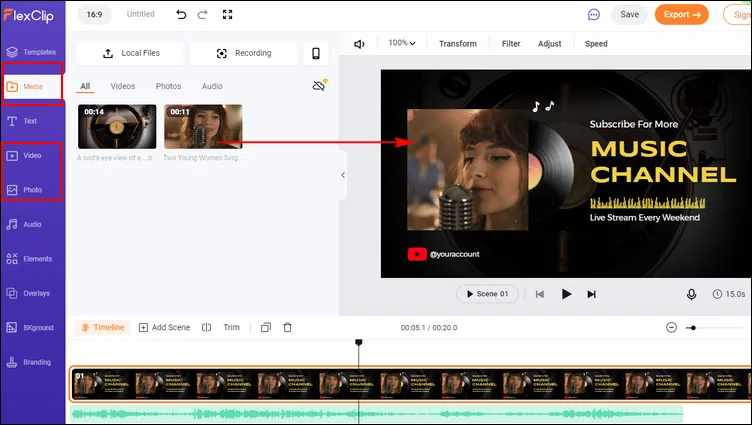Skip to the next scene
The height and width of the screenshot is (425, 752).
[591, 294]
